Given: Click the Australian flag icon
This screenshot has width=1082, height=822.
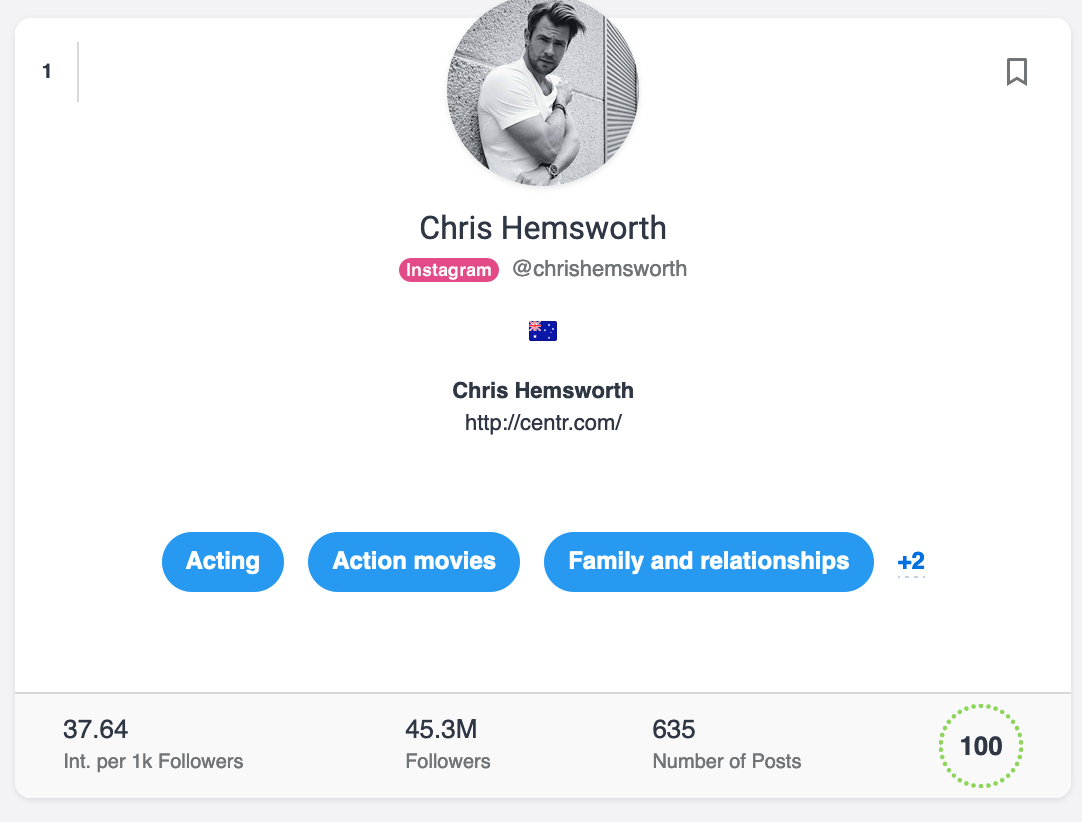Looking at the screenshot, I should point(542,331).
